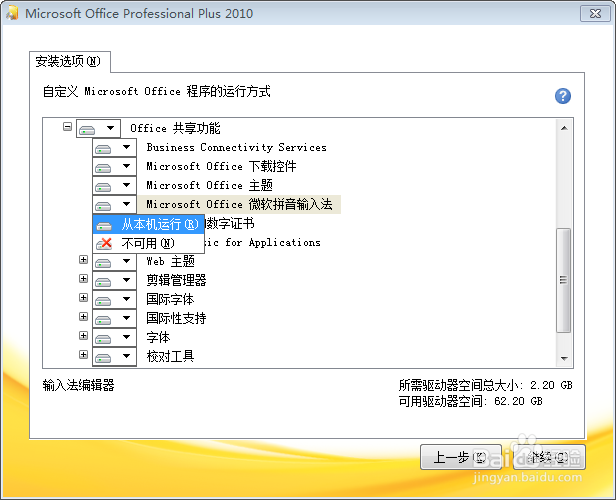616x500 pixels.
Task: Open install dropdown for 国际字体
Action: pos(114,299)
